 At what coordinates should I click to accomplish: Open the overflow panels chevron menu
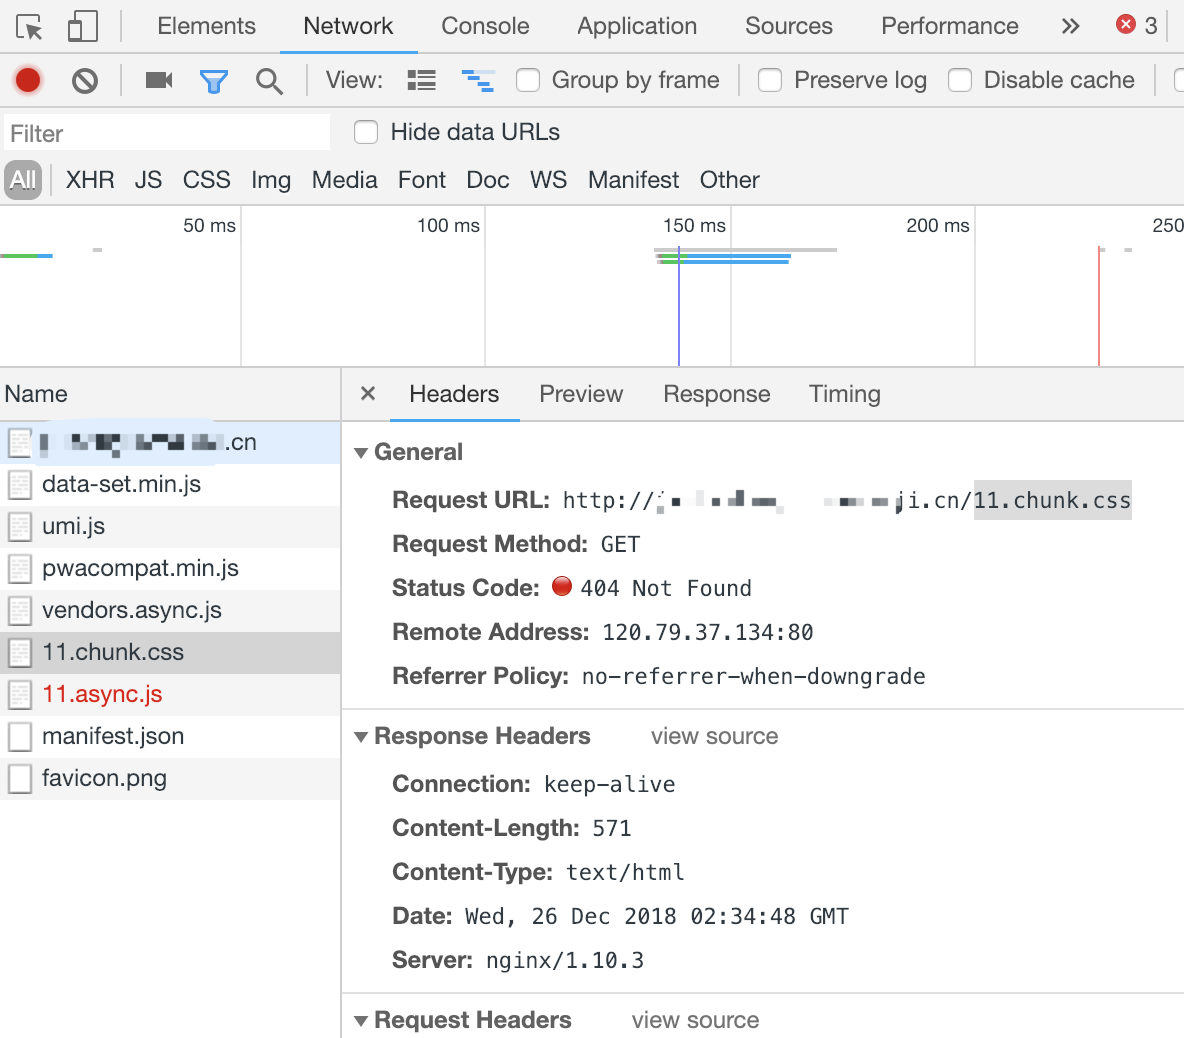click(1069, 26)
